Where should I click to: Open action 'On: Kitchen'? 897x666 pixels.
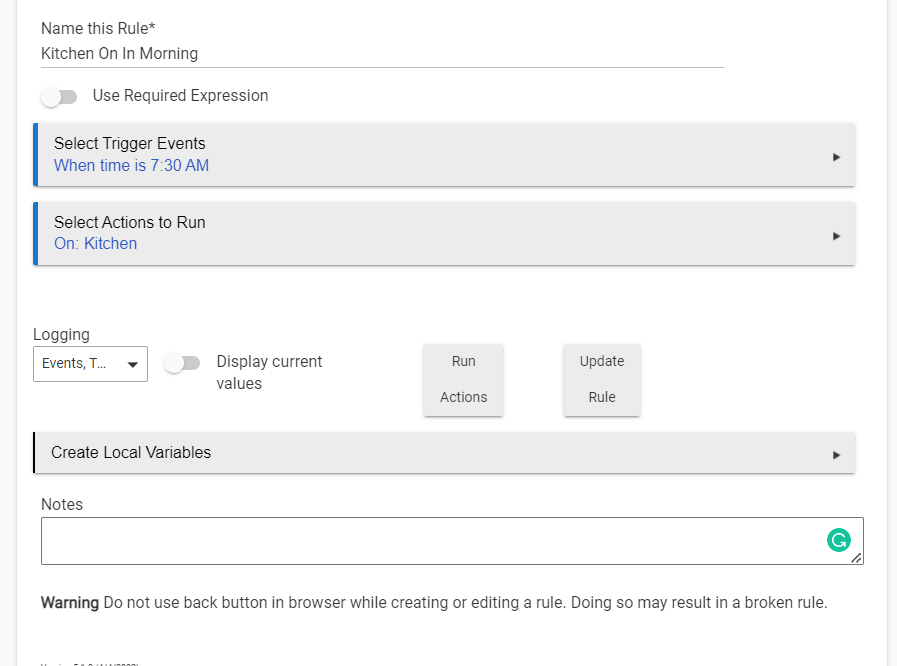coord(96,244)
